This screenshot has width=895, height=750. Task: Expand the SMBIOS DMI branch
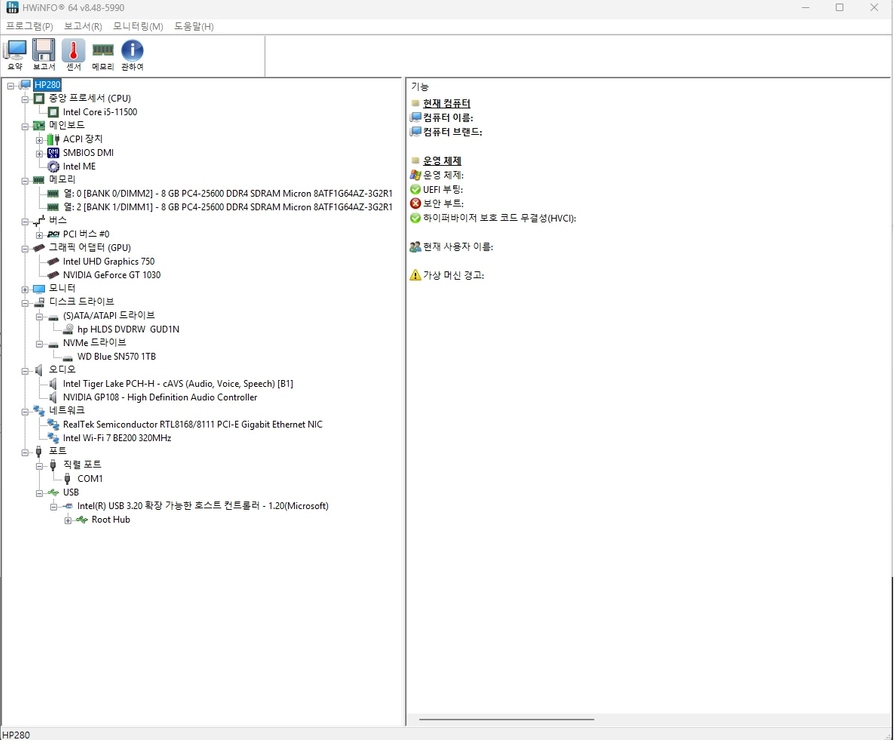[x=39, y=154]
